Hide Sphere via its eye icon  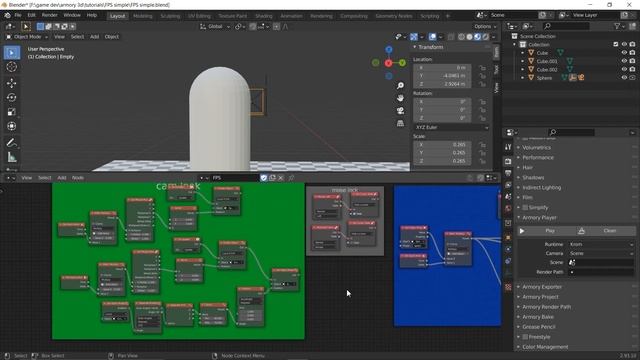pyautogui.click(x=624, y=78)
